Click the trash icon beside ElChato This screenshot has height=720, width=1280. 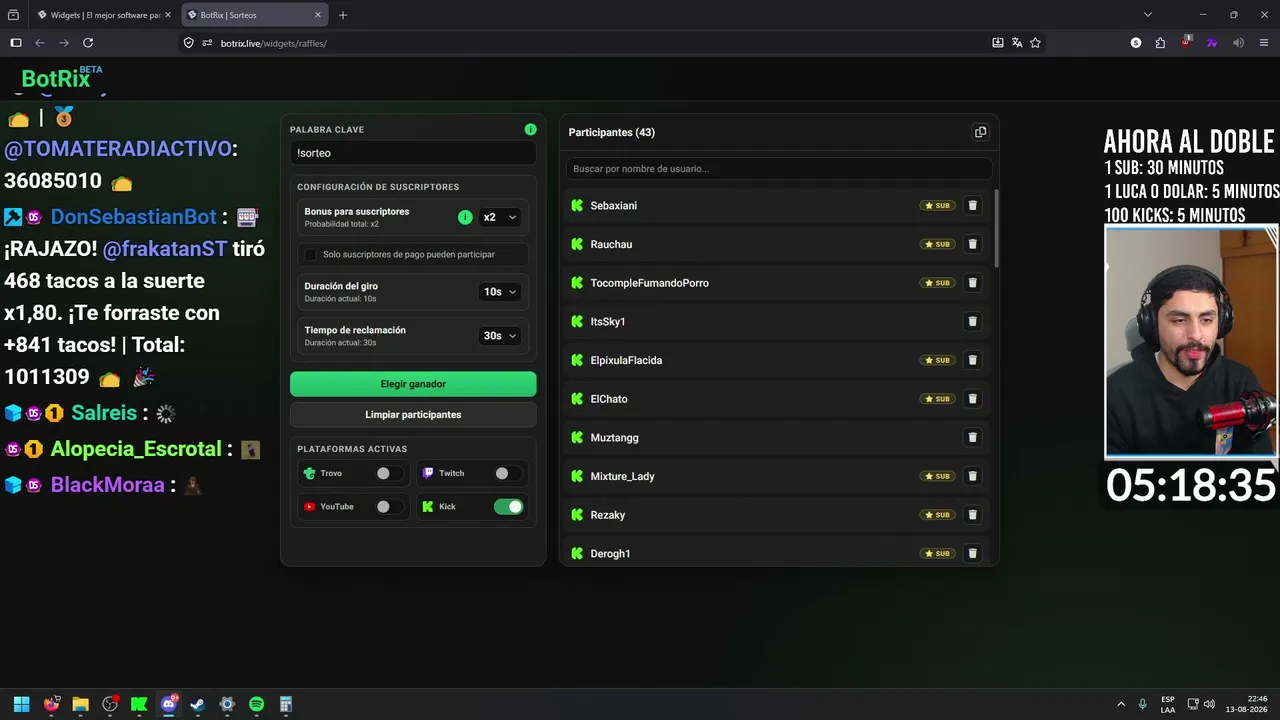(x=972, y=399)
